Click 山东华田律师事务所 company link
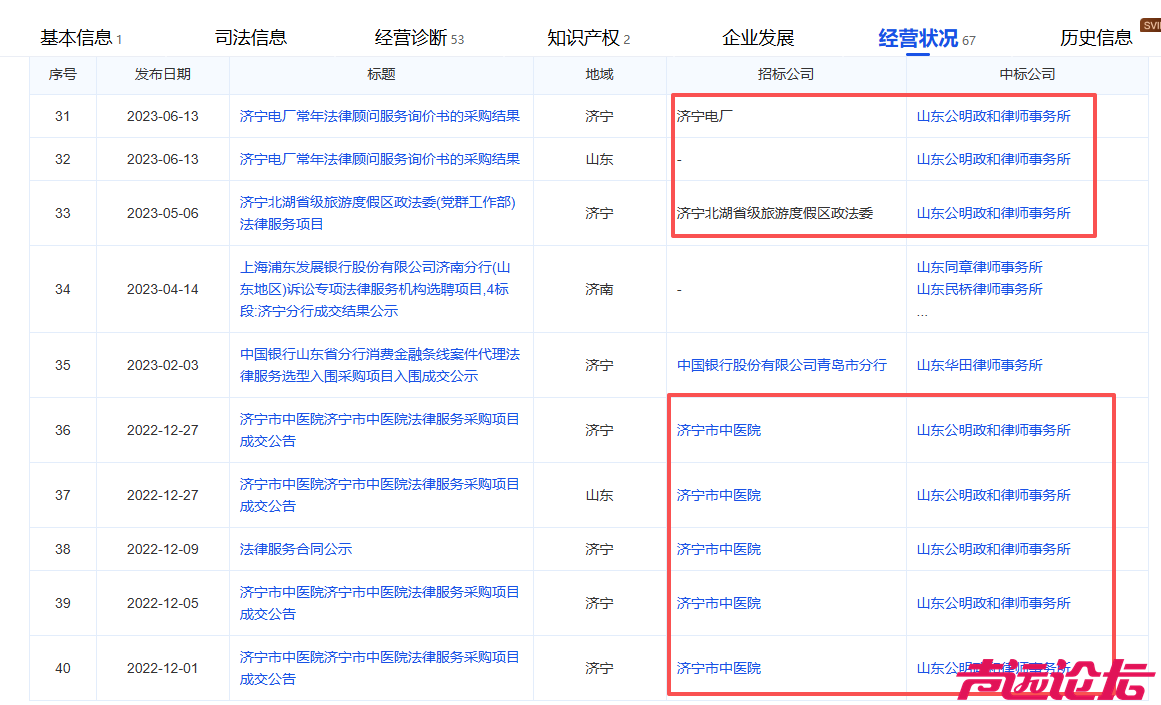This screenshot has width=1161, height=705. click(980, 365)
